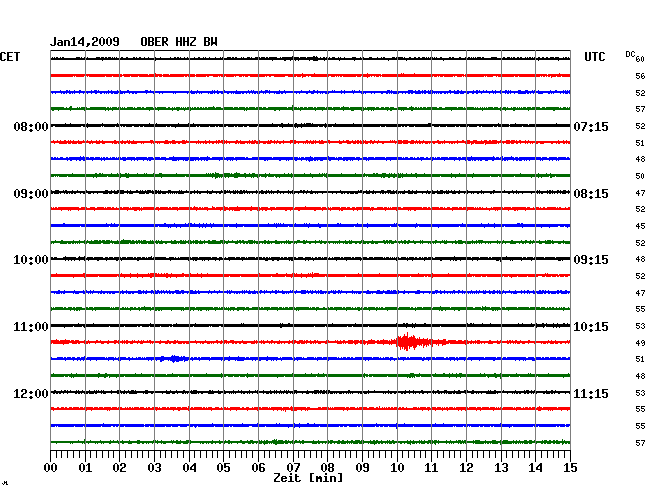
Task: Click the UTC timezone label
Action: pyautogui.click(x=594, y=57)
